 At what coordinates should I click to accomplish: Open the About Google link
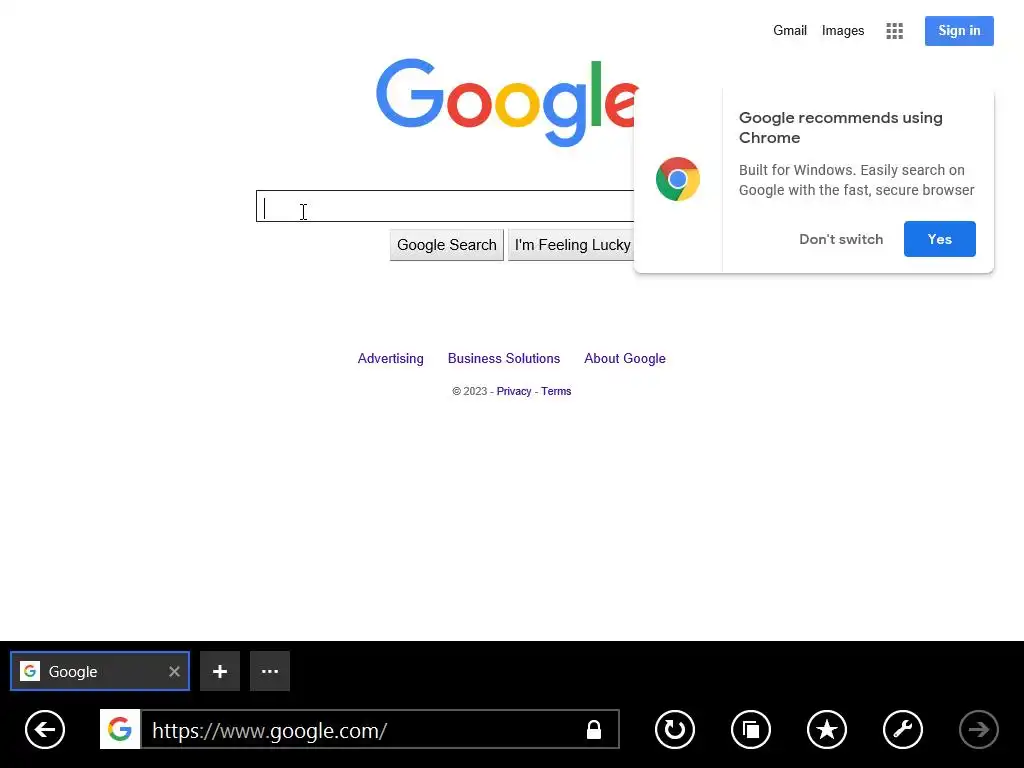[625, 359]
